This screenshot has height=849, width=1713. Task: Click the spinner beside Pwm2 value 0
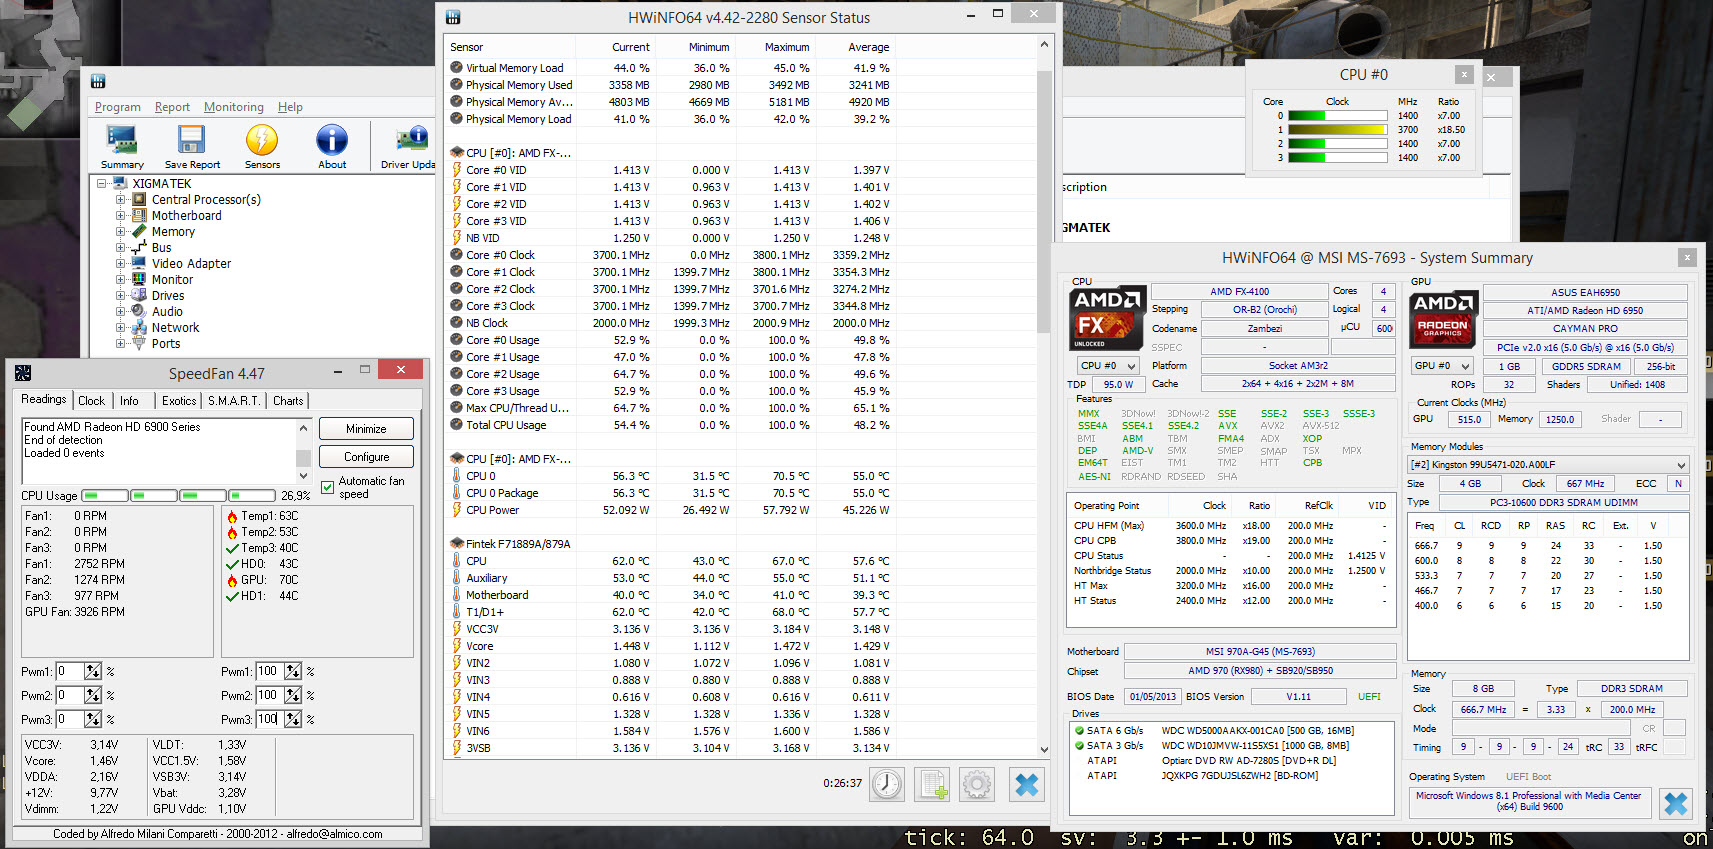tap(93, 695)
